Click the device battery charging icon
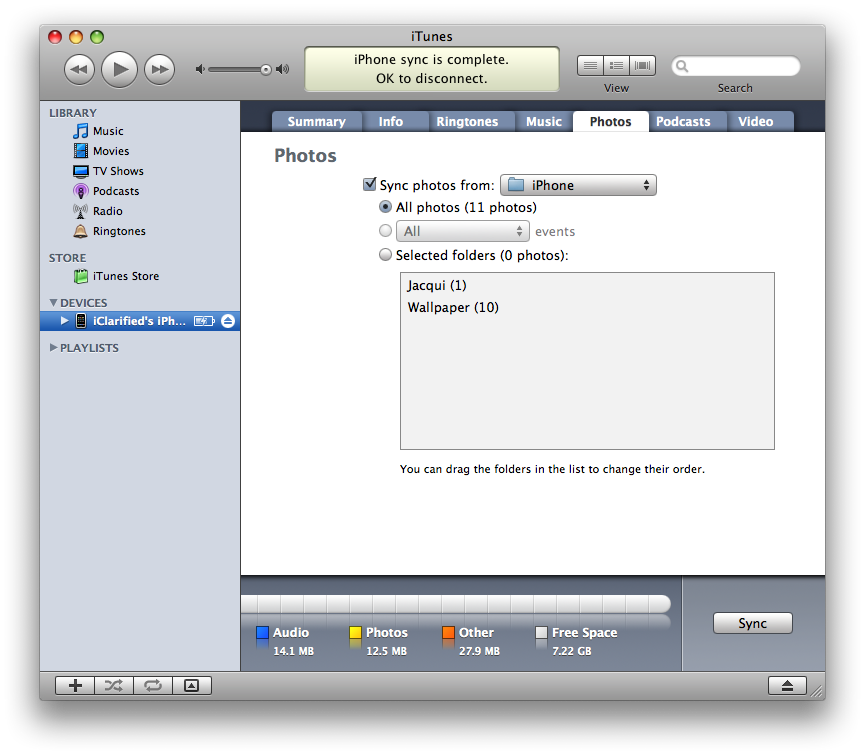Image resolution: width=865 pixels, height=755 pixels. tap(204, 321)
